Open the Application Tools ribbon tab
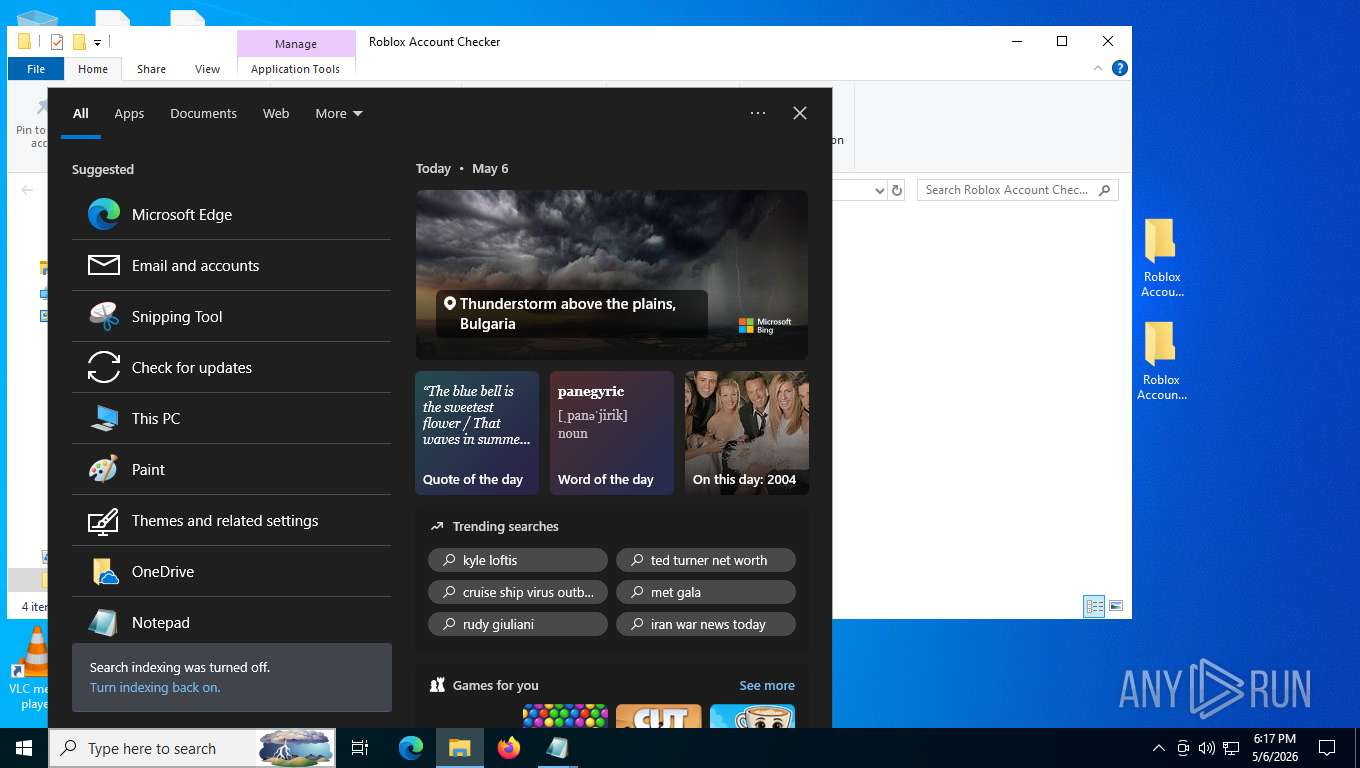 [x=295, y=69]
